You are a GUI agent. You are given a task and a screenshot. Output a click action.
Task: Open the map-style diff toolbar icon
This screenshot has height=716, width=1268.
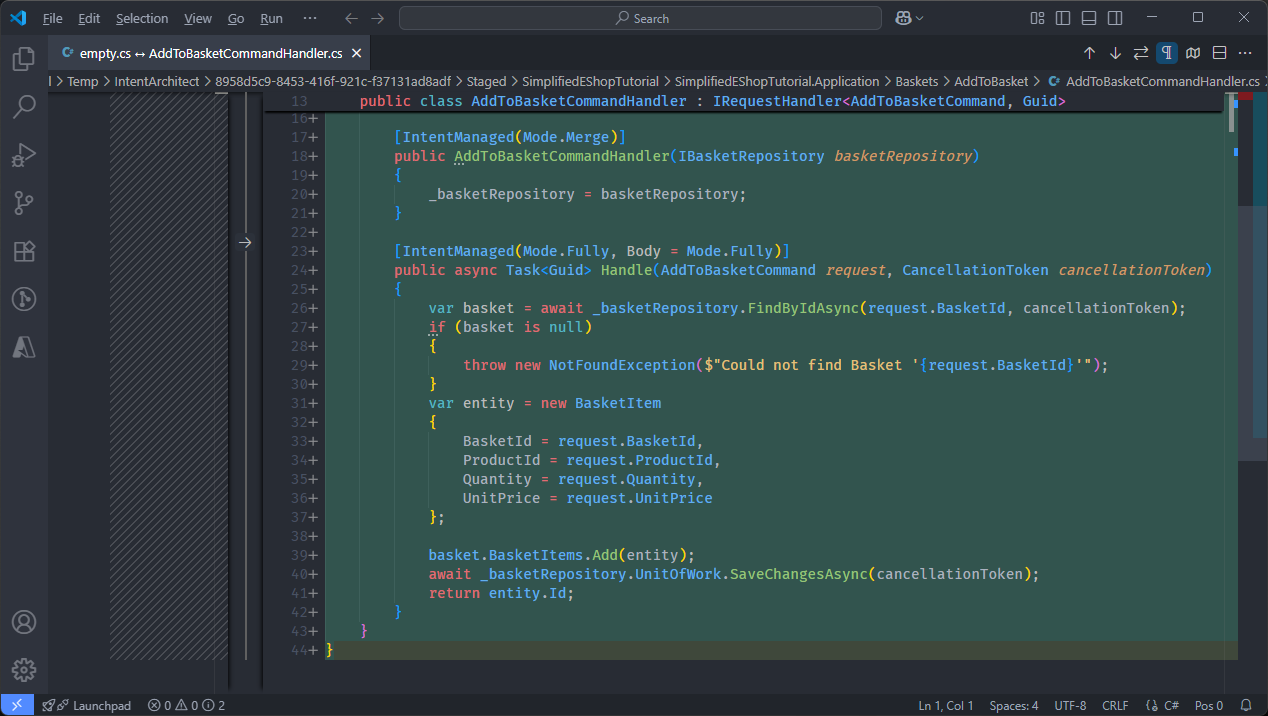click(1193, 53)
